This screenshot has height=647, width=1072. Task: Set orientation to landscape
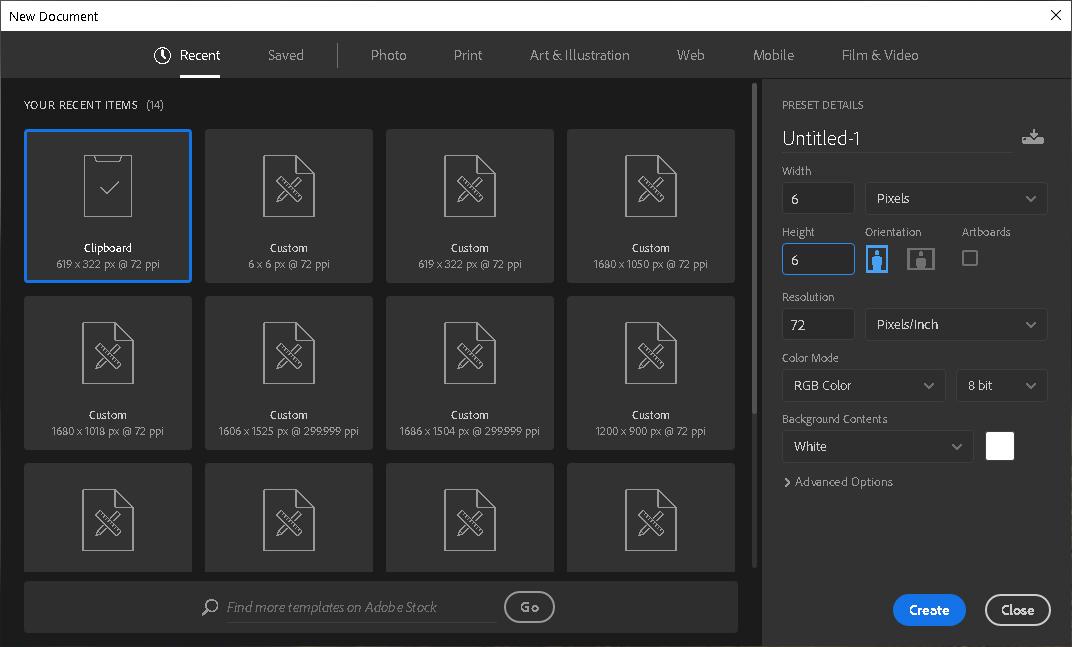coord(921,259)
